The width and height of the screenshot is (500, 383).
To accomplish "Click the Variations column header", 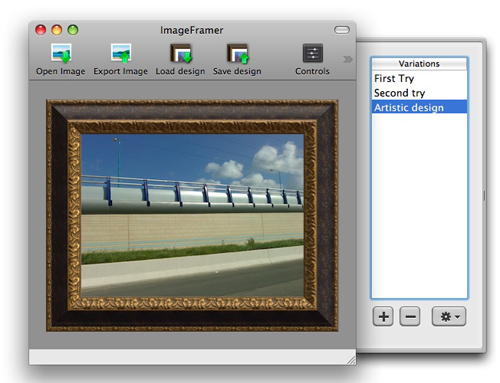I will (x=419, y=64).
